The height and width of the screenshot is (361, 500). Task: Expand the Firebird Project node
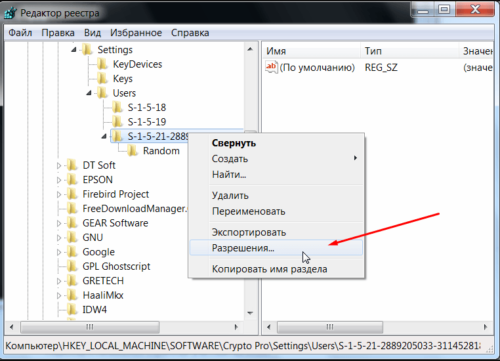click(59, 194)
